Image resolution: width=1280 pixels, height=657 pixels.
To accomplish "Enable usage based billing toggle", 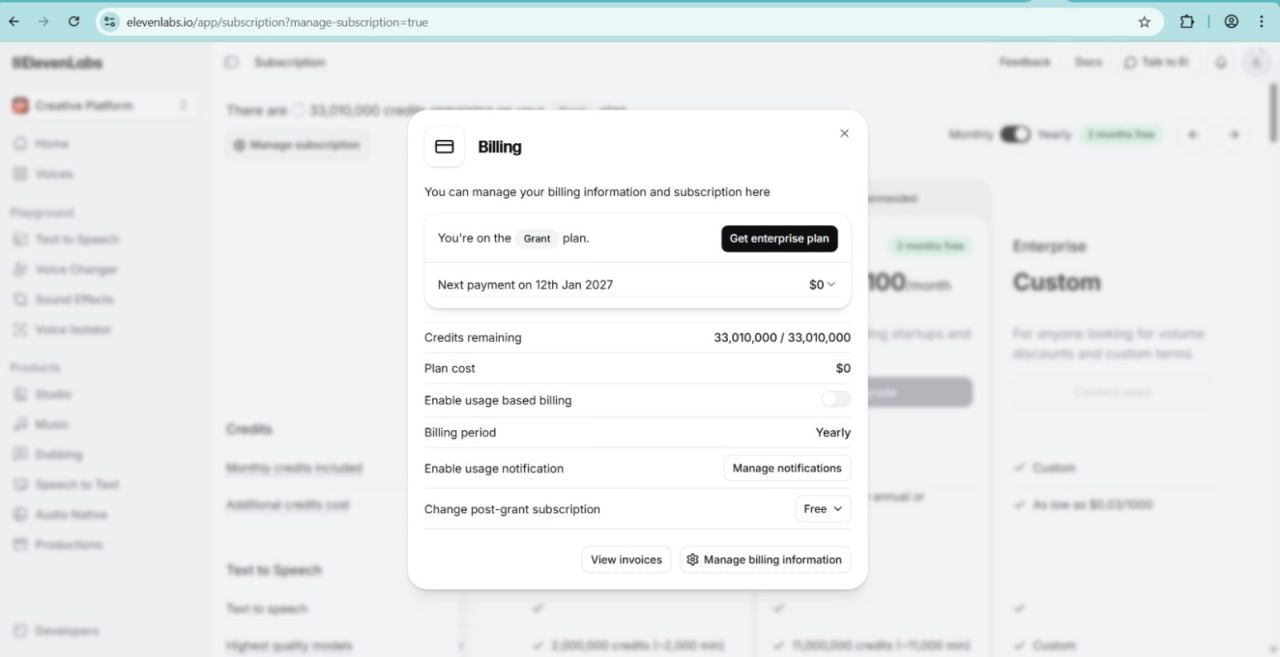I will [x=836, y=399].
